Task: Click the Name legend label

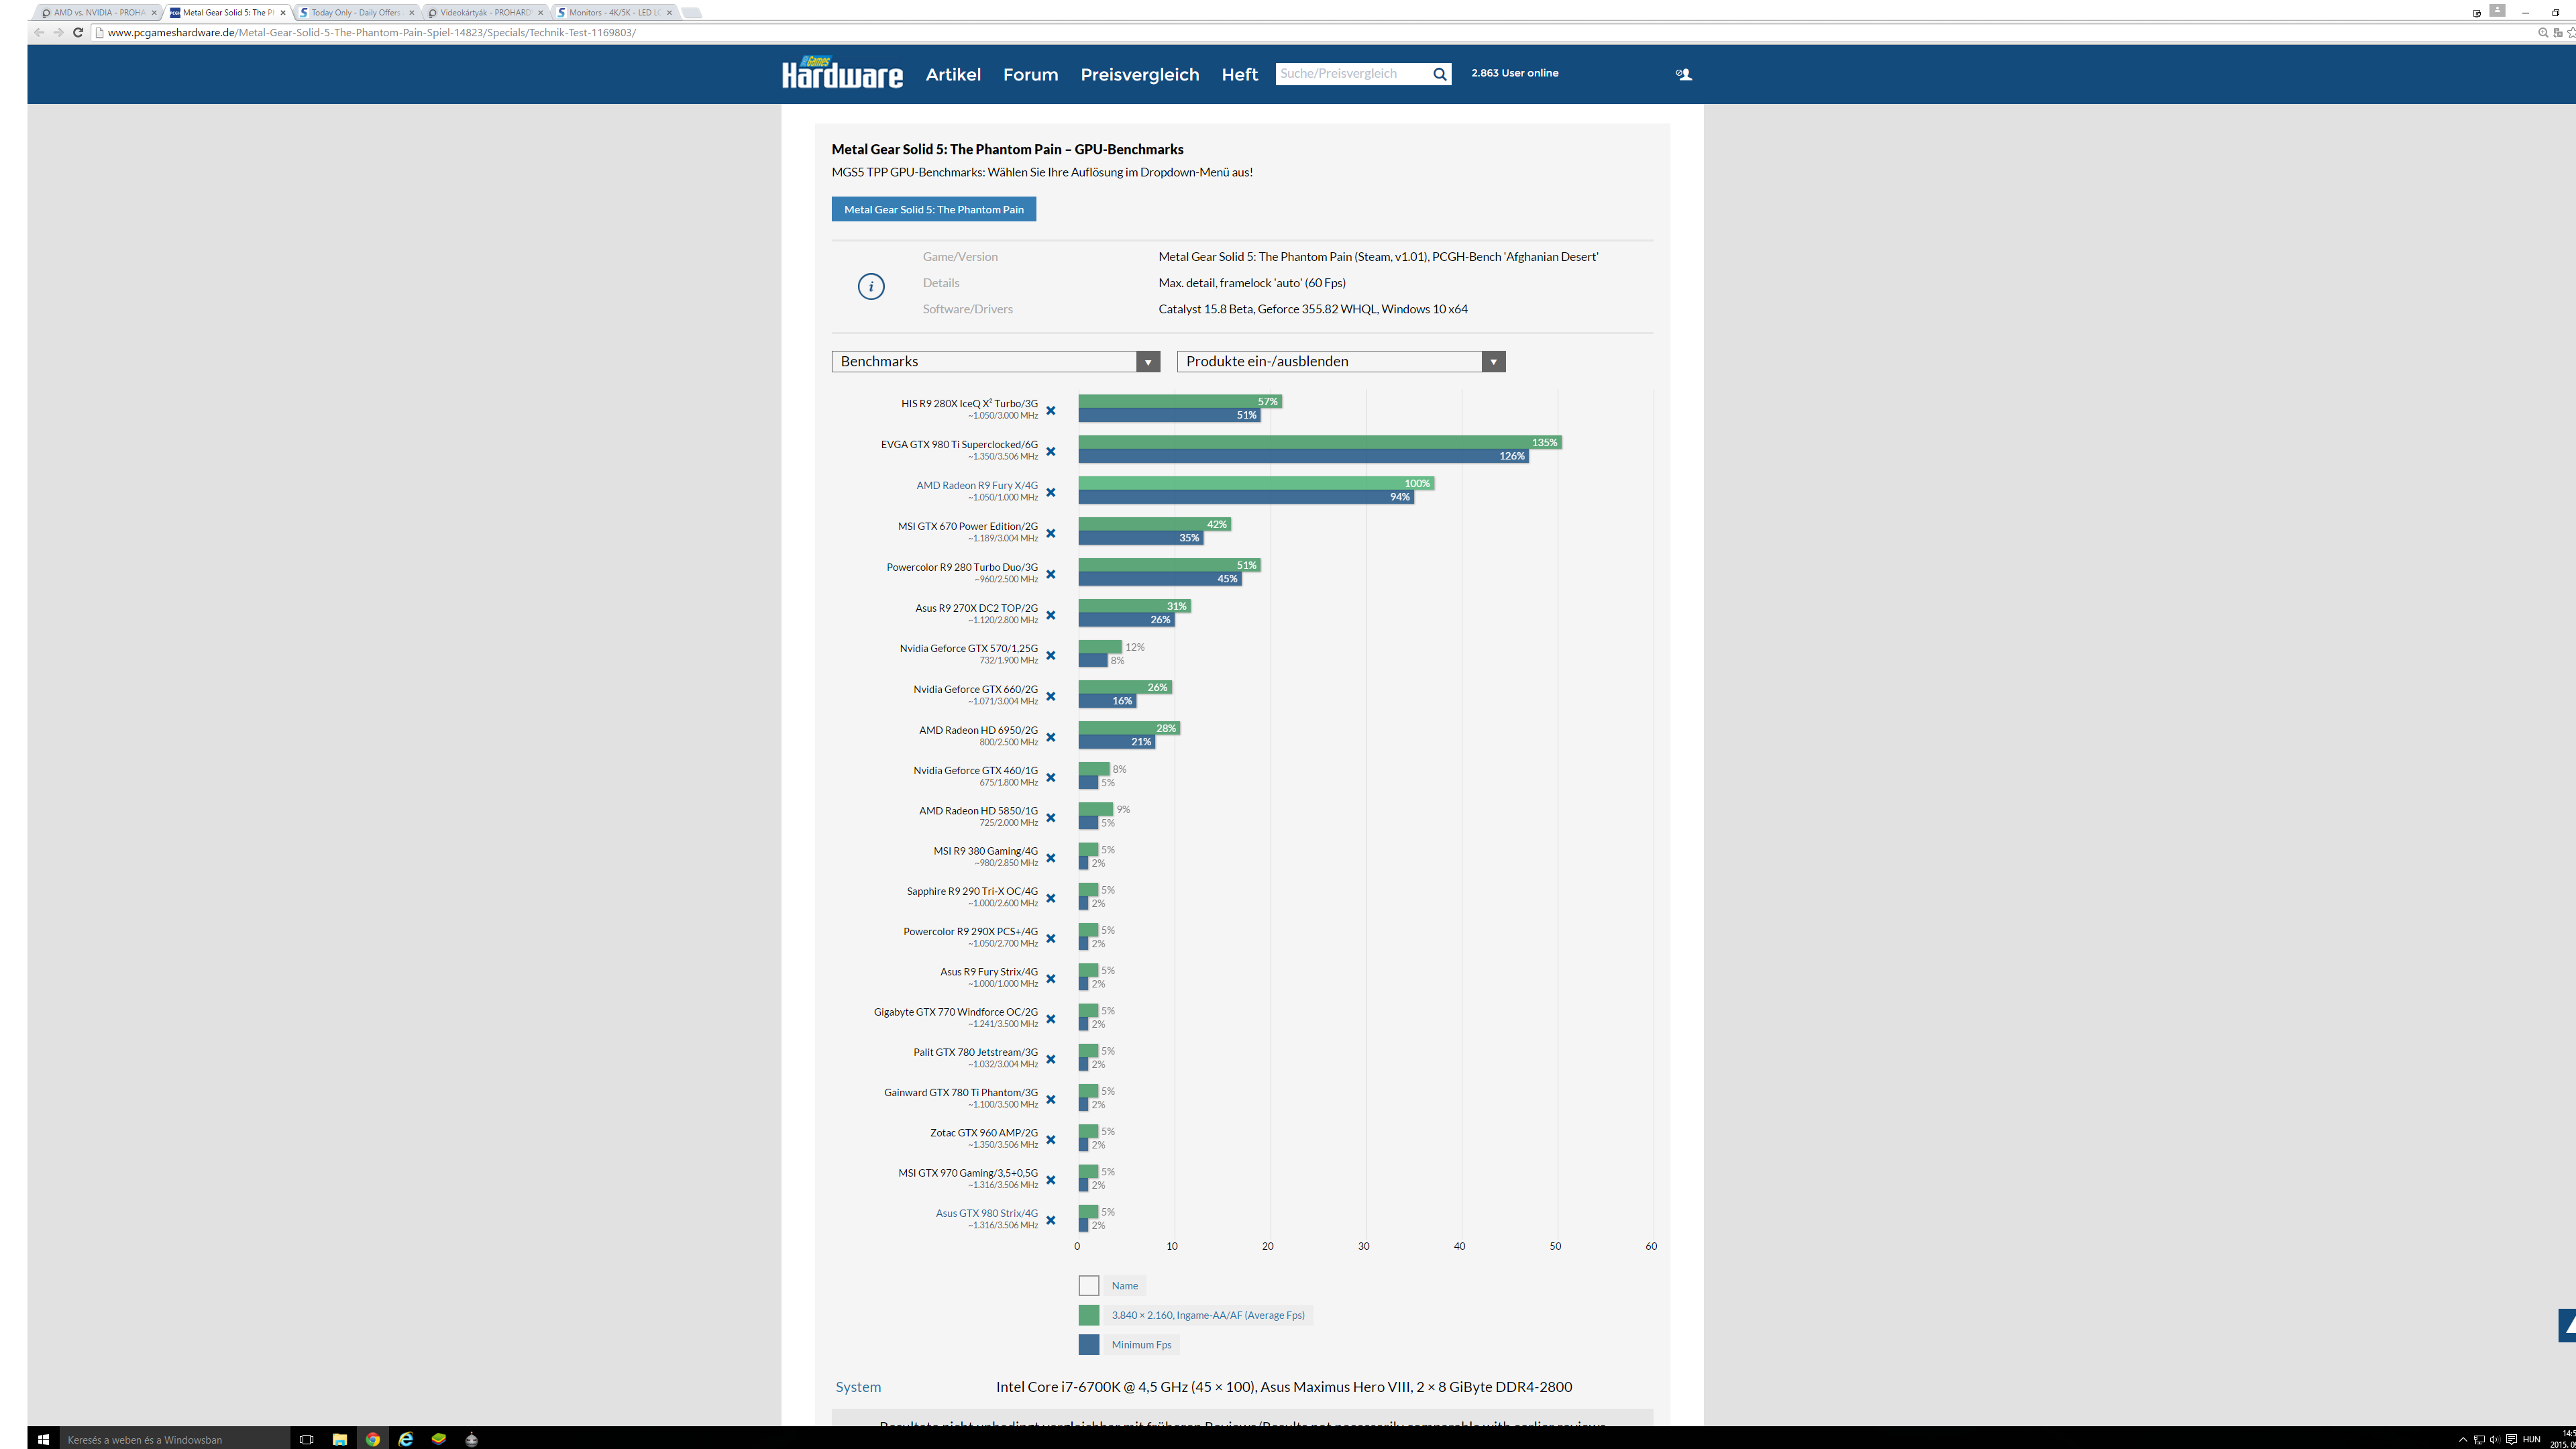Action: (x=1124, y=1286)
